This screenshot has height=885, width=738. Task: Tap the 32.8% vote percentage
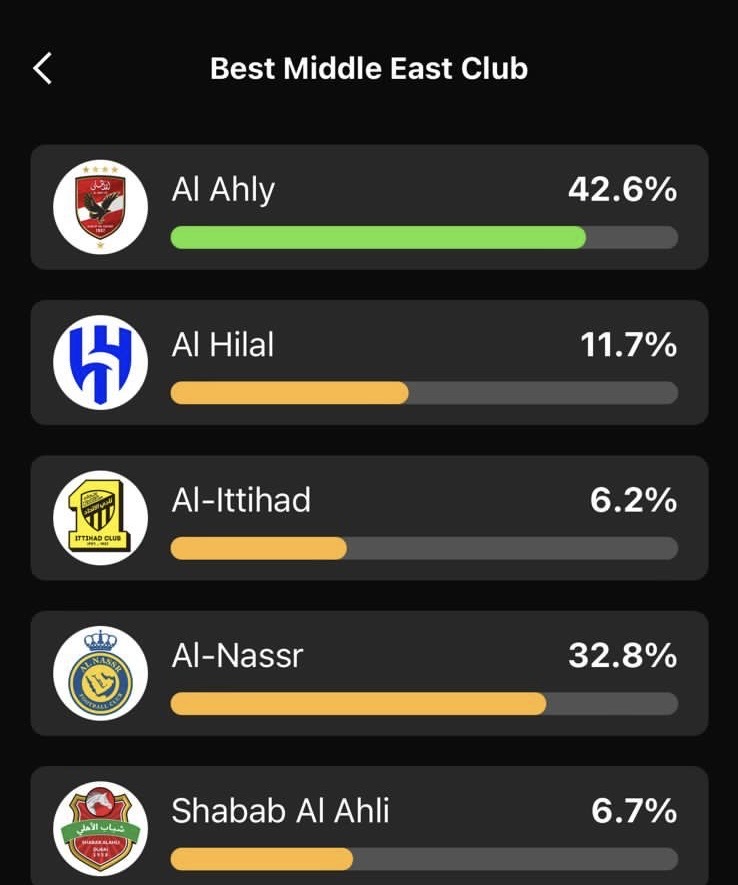coord(623,656)
